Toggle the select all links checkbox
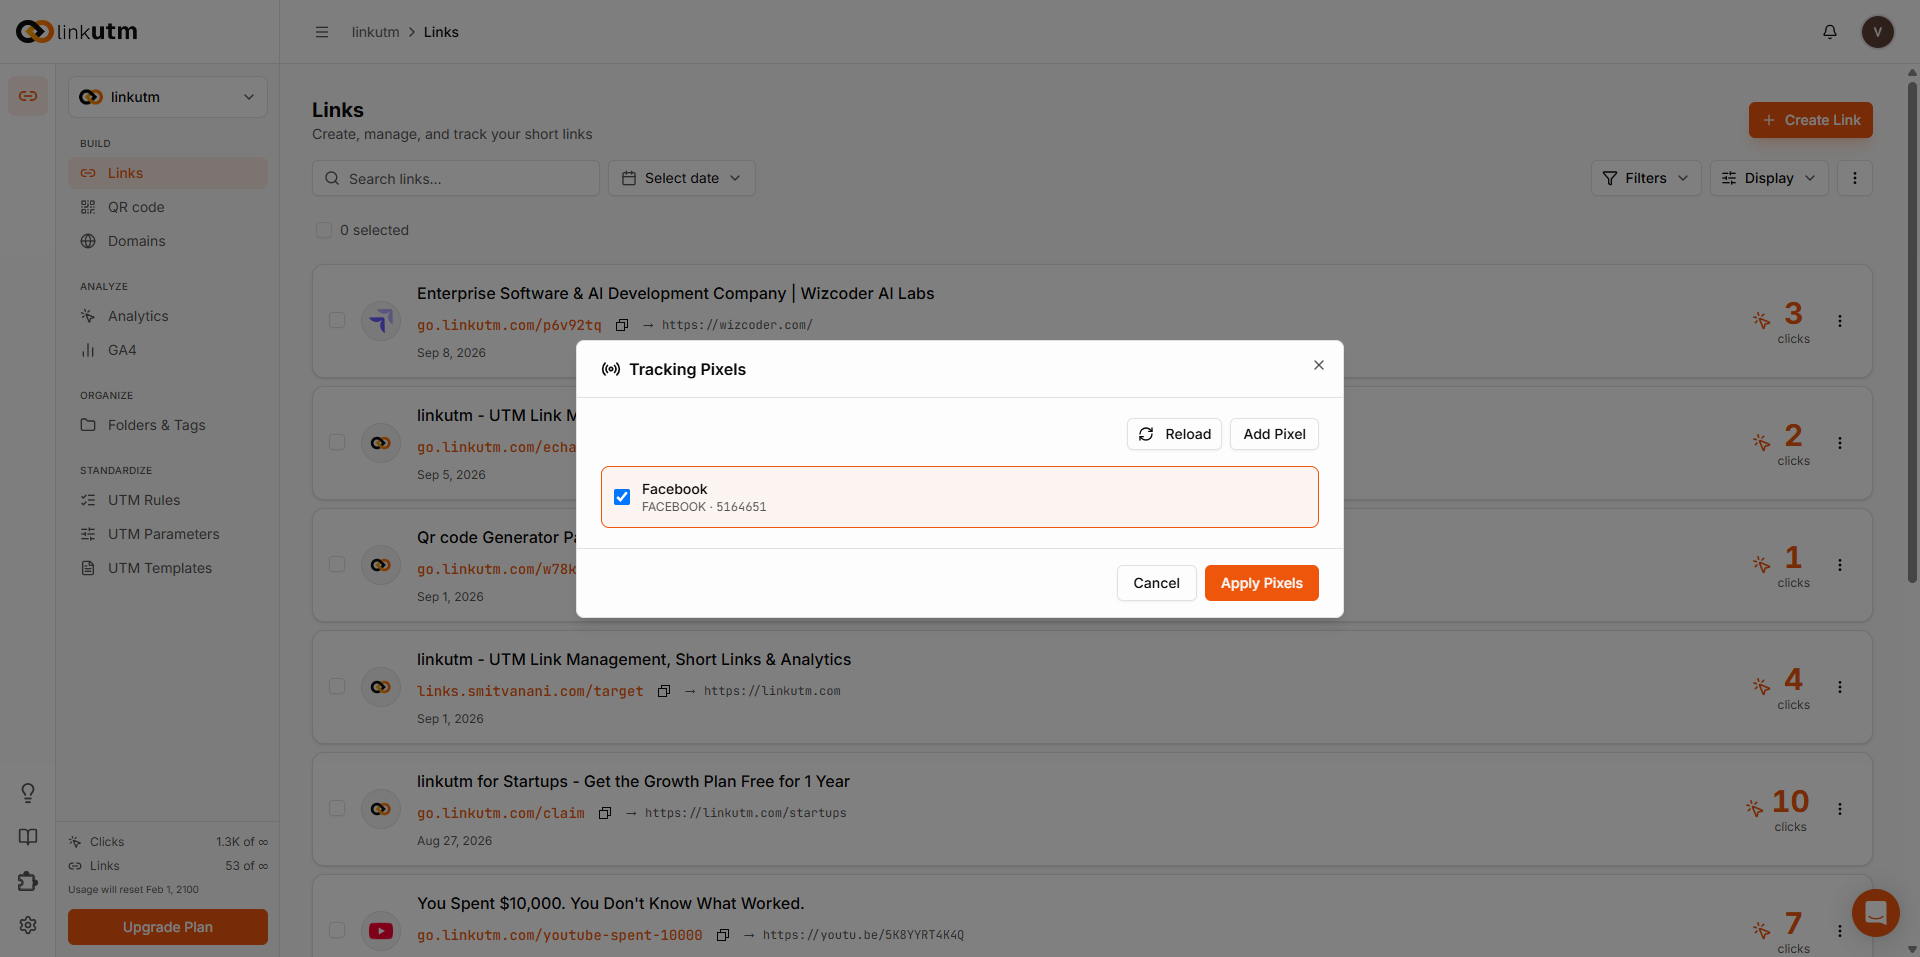The image size is (1920, 957). pos(324,230)
